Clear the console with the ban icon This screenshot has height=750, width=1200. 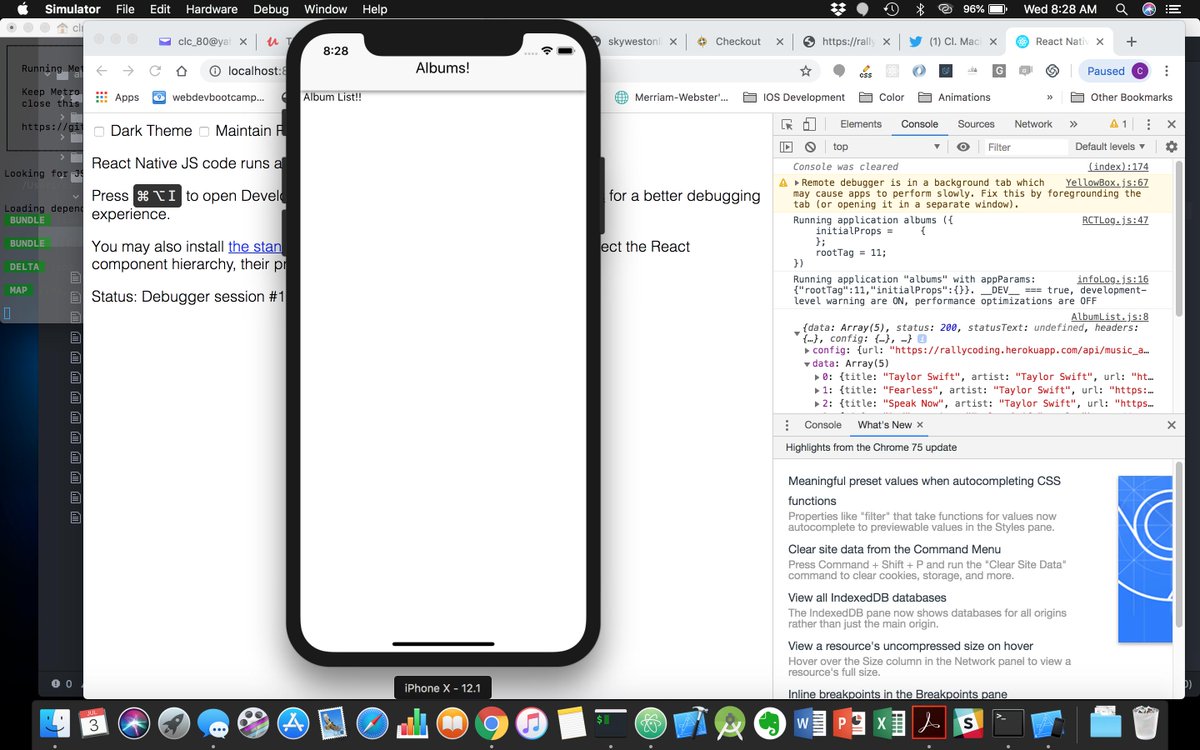pos(810,147)
